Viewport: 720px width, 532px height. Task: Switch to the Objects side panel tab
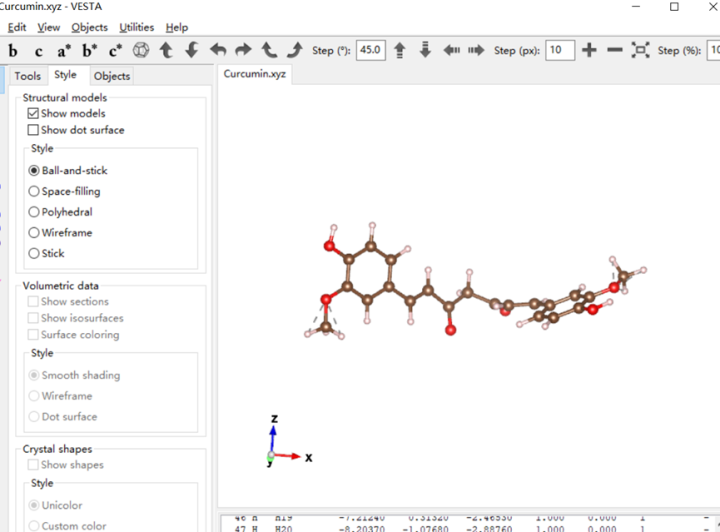pos(111,76)
